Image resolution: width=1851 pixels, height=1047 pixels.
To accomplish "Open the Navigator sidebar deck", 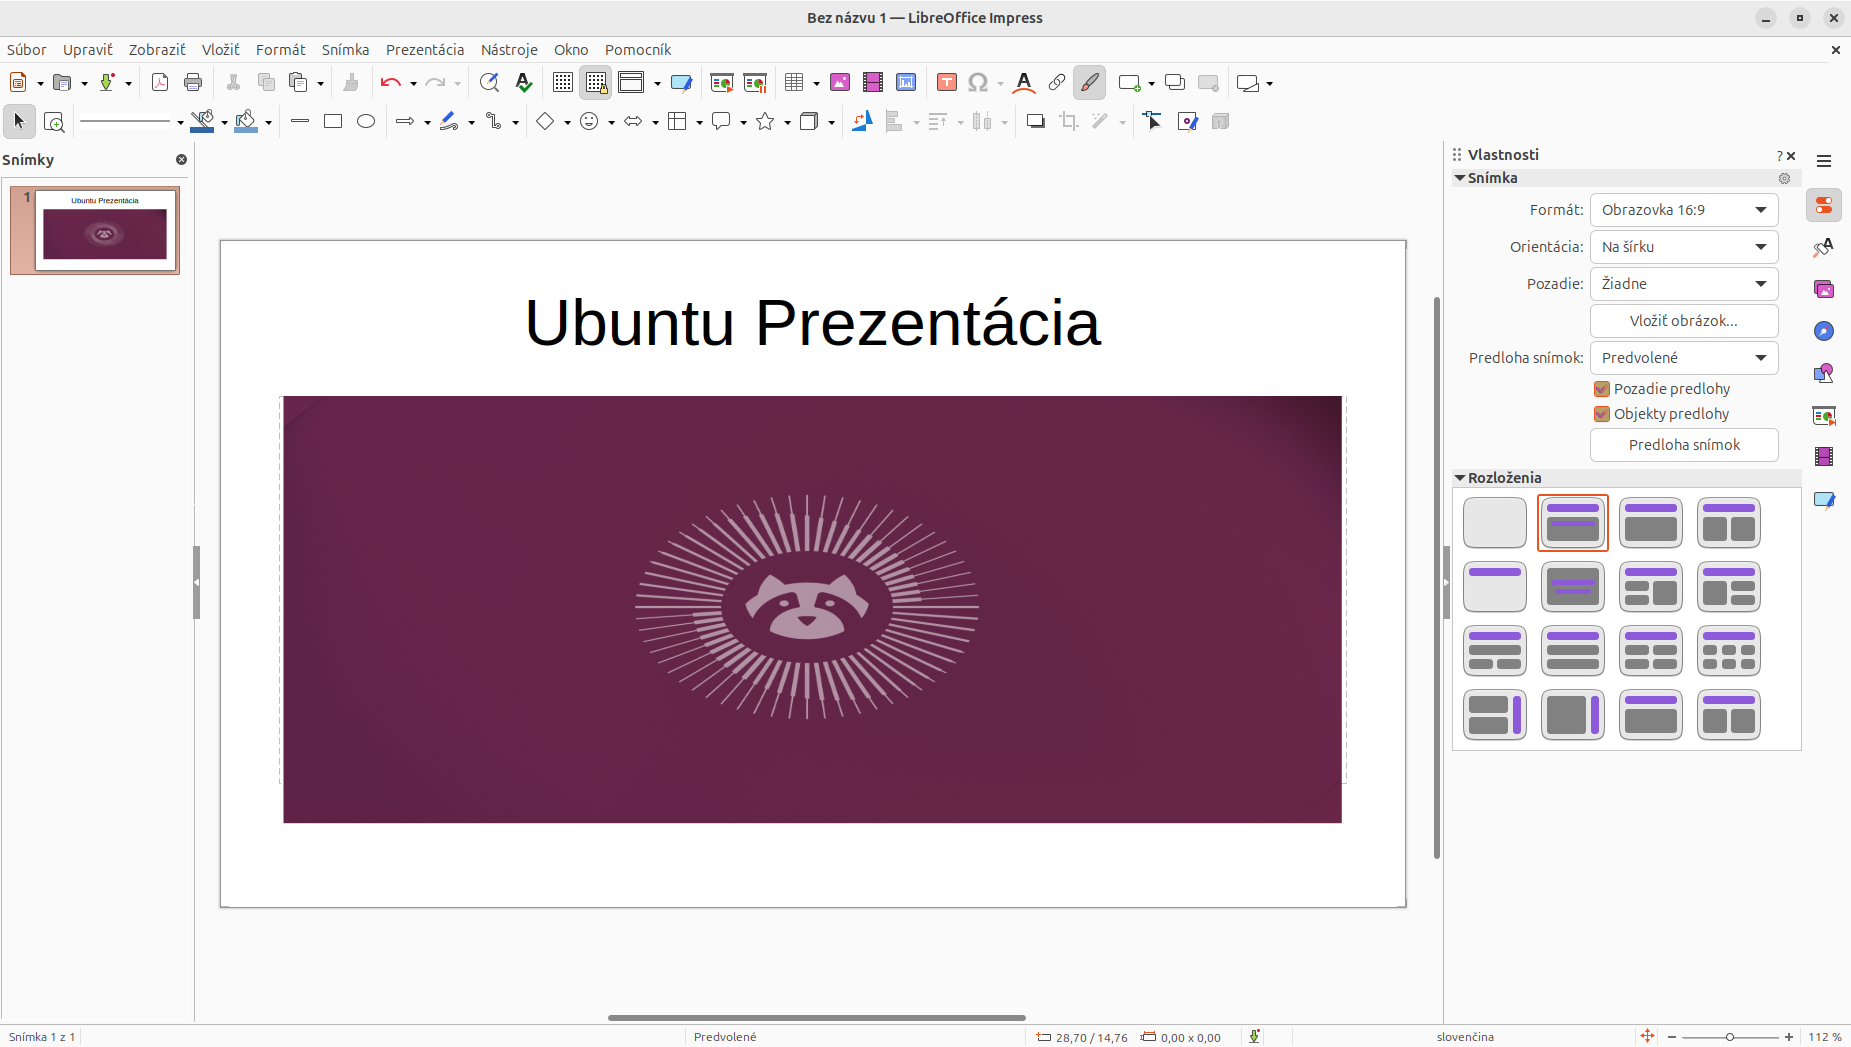I will pyautogui.click(x=1824, y=331).
